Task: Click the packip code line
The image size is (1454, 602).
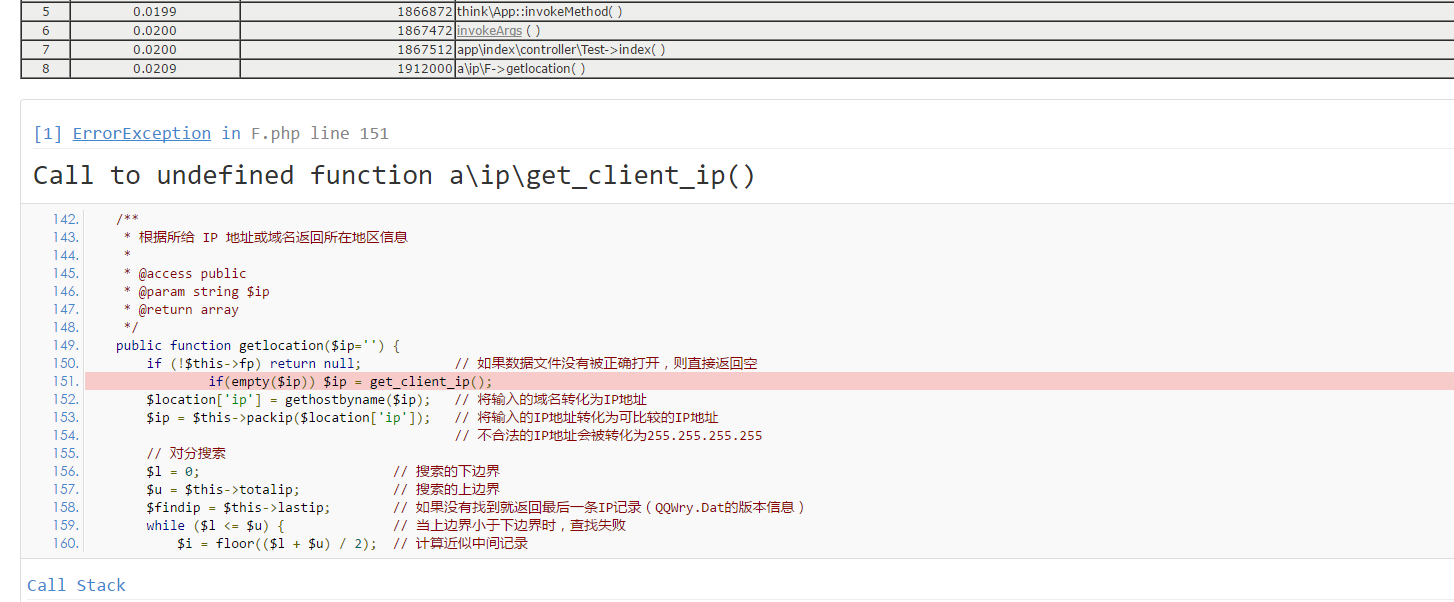Action: tap(288, 417)
